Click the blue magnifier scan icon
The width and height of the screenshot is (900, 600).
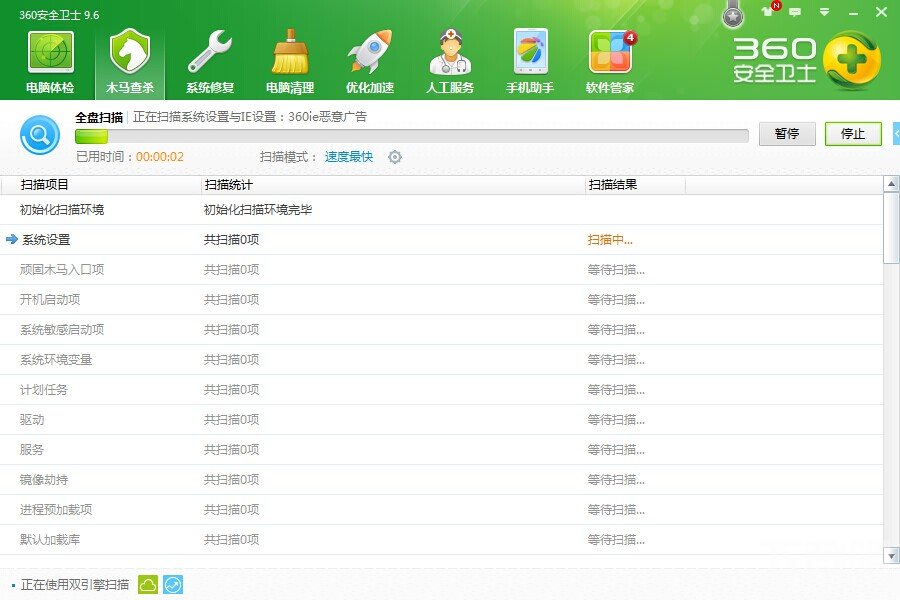click(40, 133)
